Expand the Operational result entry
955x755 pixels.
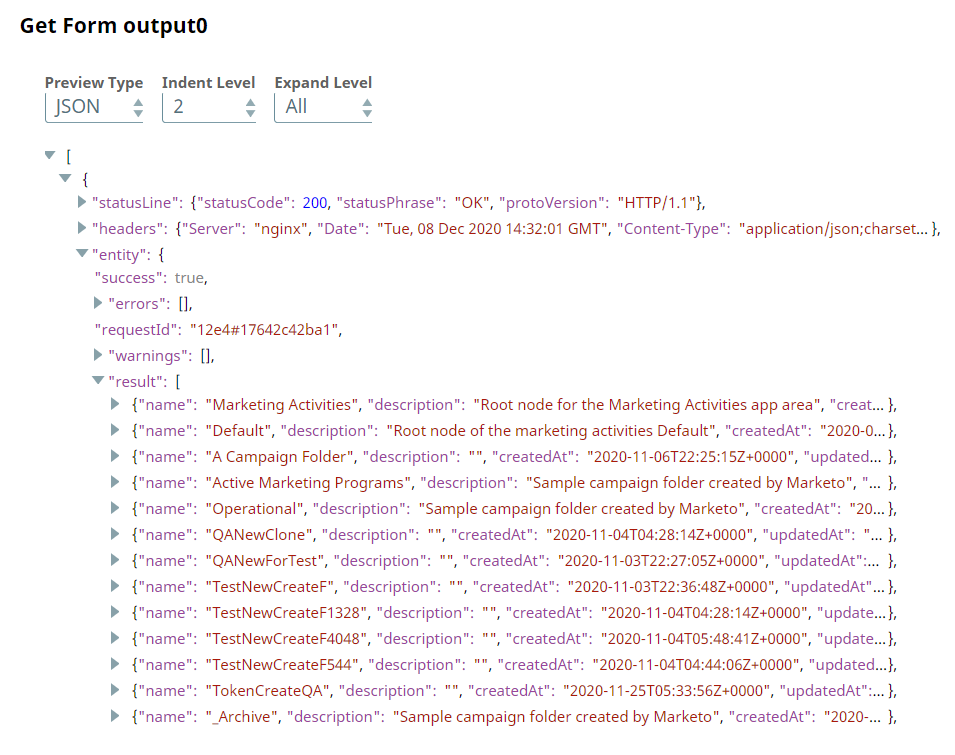[115, 508]
